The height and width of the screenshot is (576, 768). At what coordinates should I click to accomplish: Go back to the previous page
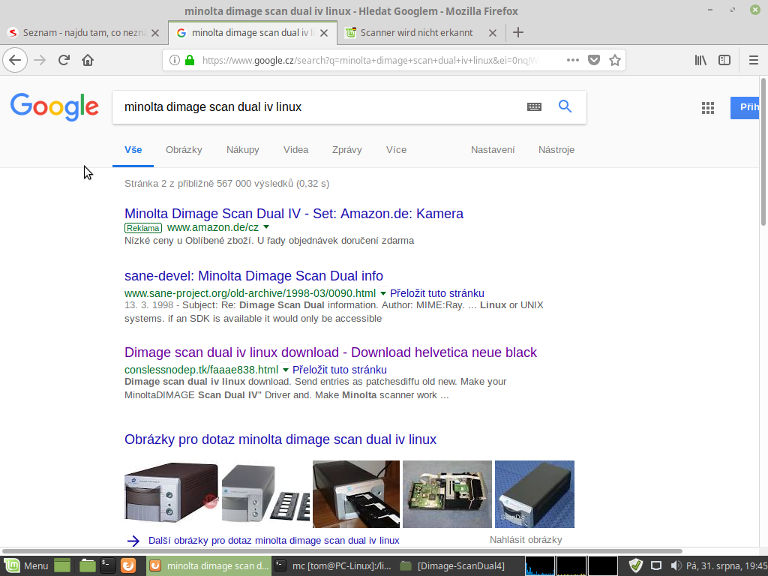[x=15, y=60]
